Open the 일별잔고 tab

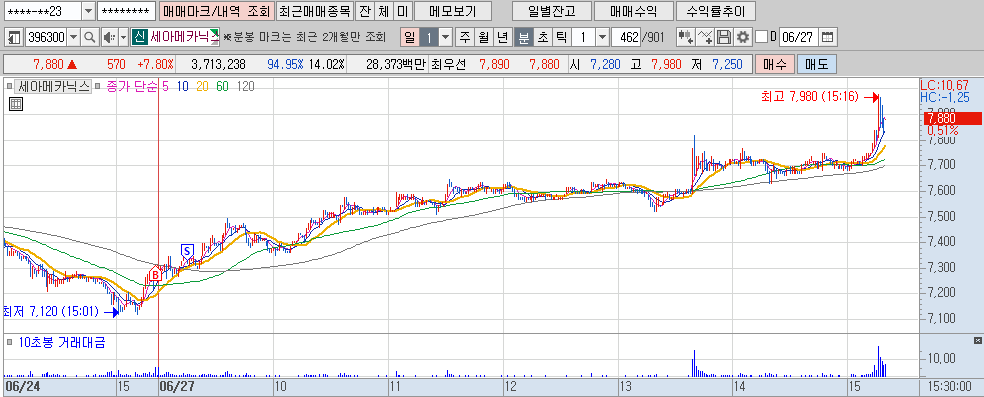point(552,11)
